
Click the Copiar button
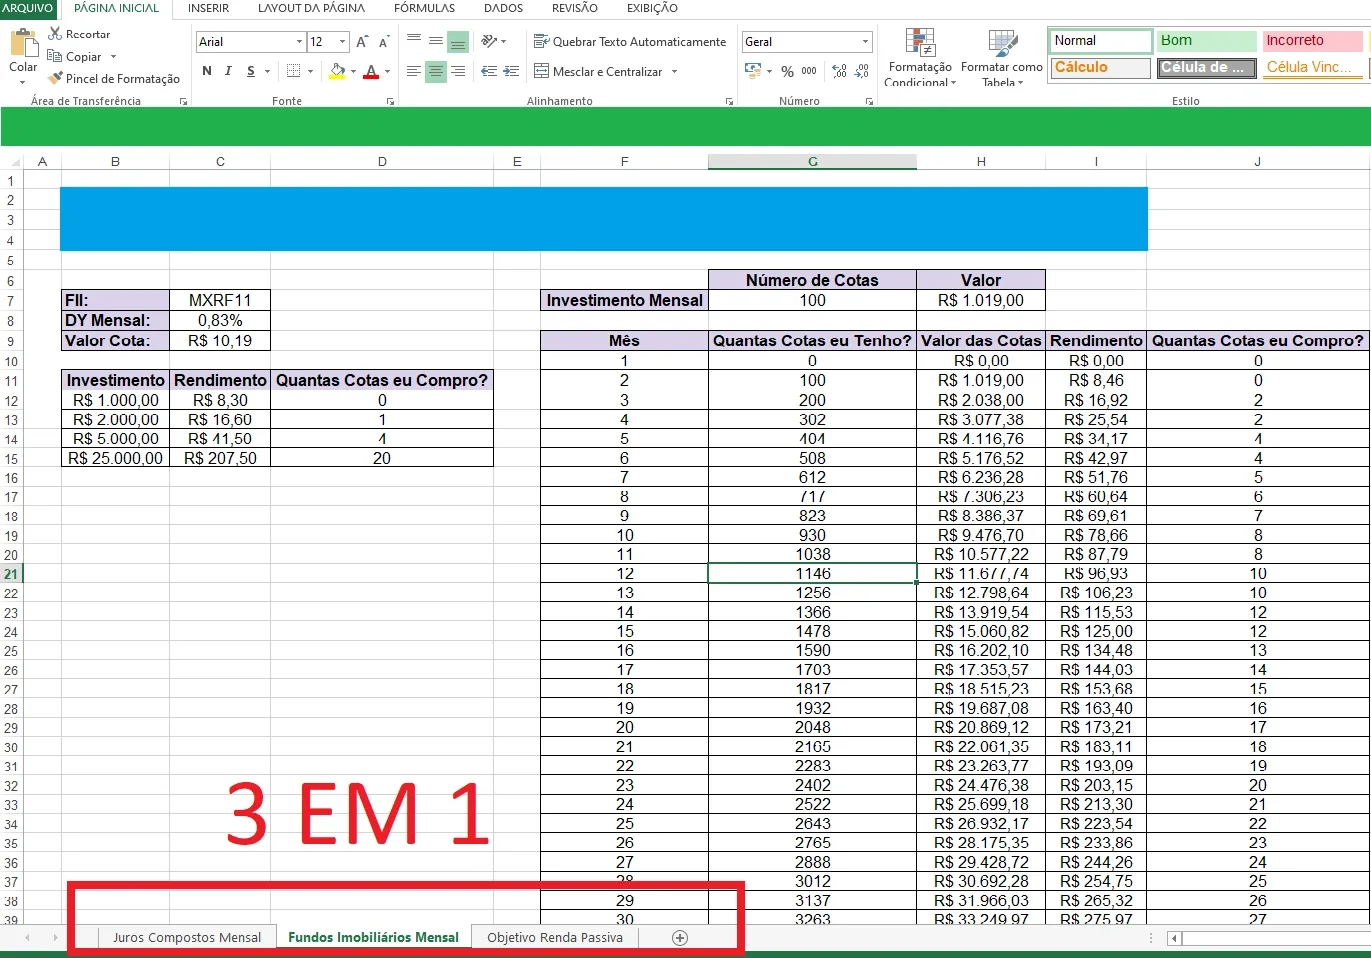75,57
